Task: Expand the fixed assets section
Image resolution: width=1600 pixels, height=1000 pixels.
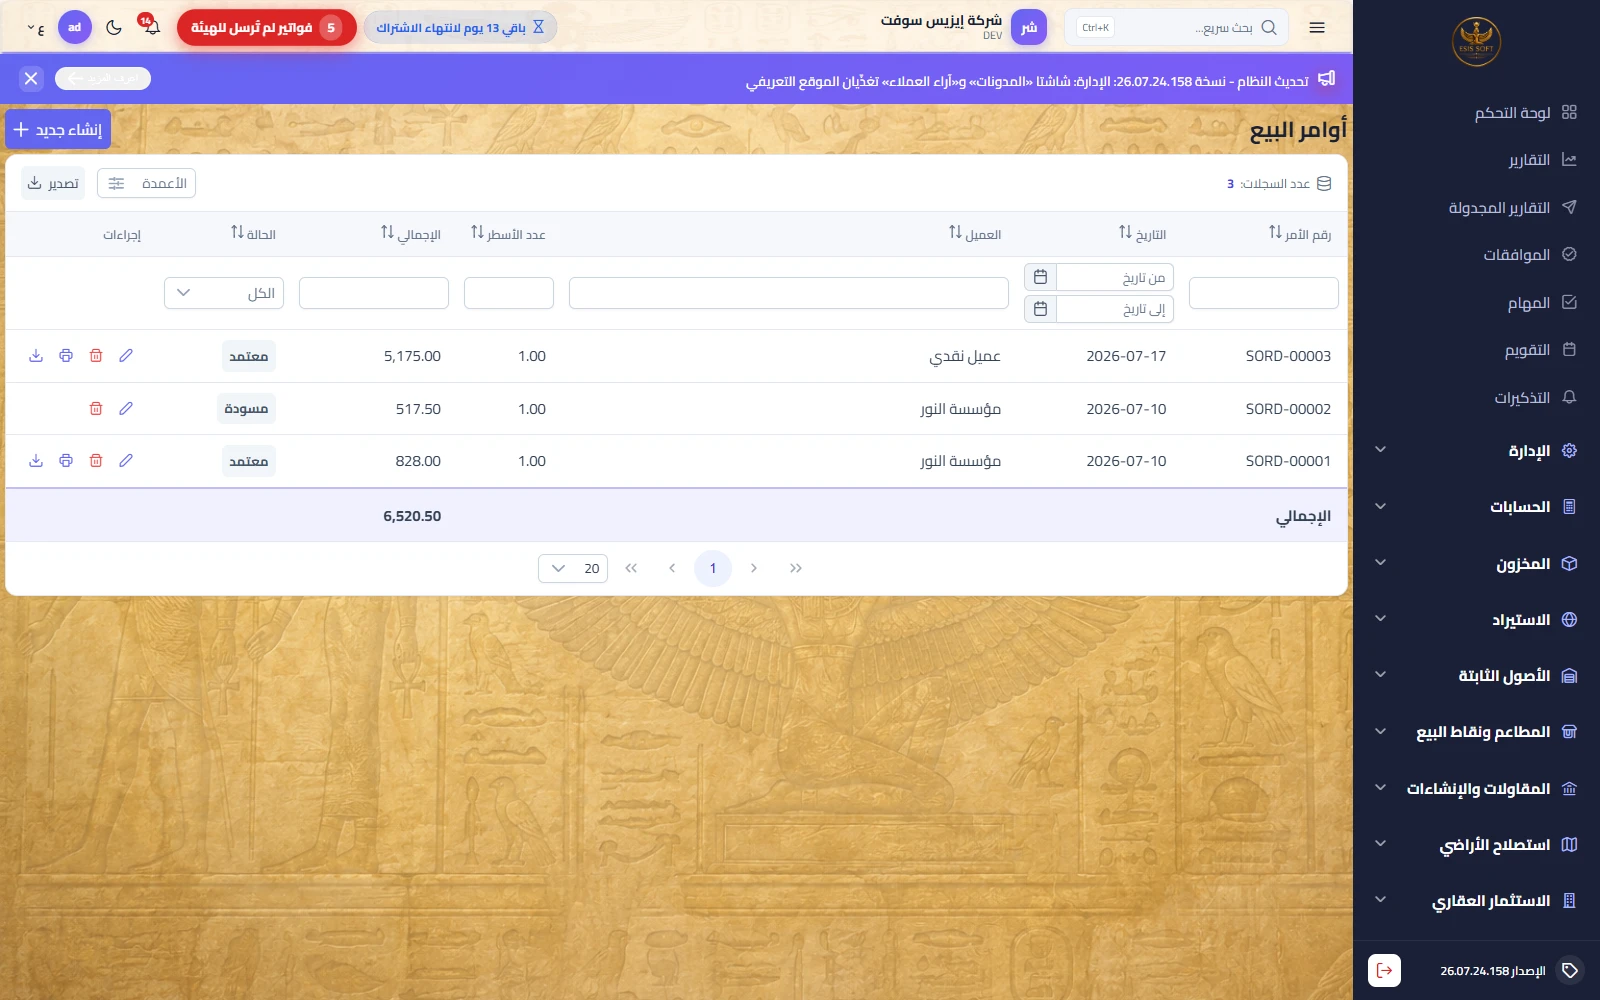Action: click(1476, 676)
